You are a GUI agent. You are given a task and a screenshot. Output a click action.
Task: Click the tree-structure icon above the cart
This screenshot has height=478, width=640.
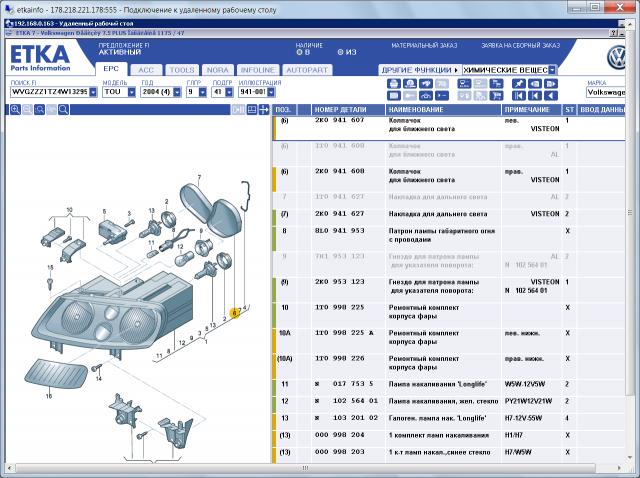(x=496, y=84)
